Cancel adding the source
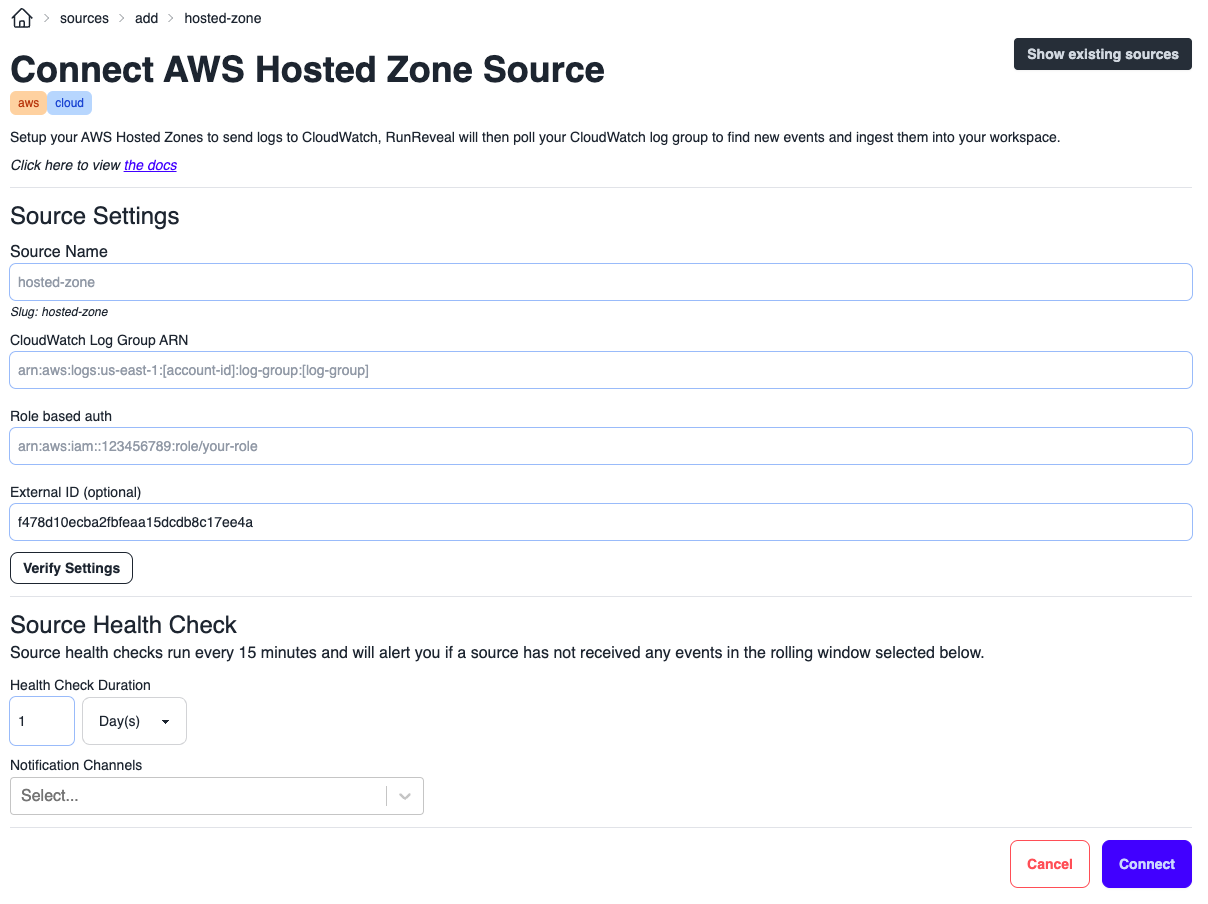This screenshot has height=904, width=1208. click(x=1049, y=864)
